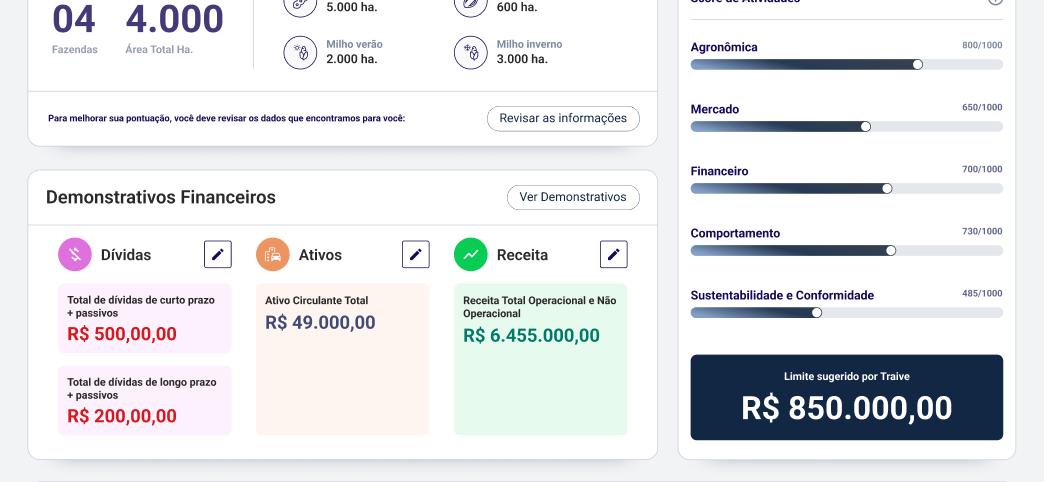Click Revisar as informações button
This screenshot has height=482, width=1044.
pyautogui.click(x=563, y=119)
